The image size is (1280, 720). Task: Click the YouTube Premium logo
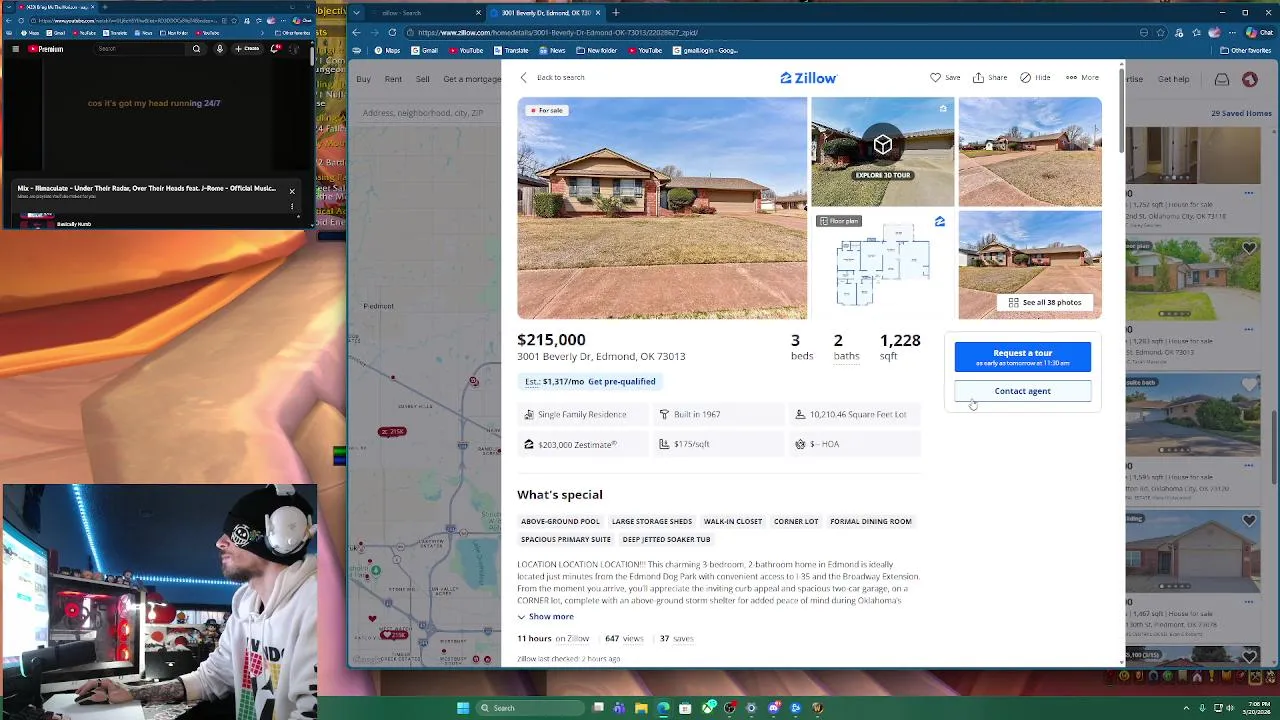[x=46, y=48]
